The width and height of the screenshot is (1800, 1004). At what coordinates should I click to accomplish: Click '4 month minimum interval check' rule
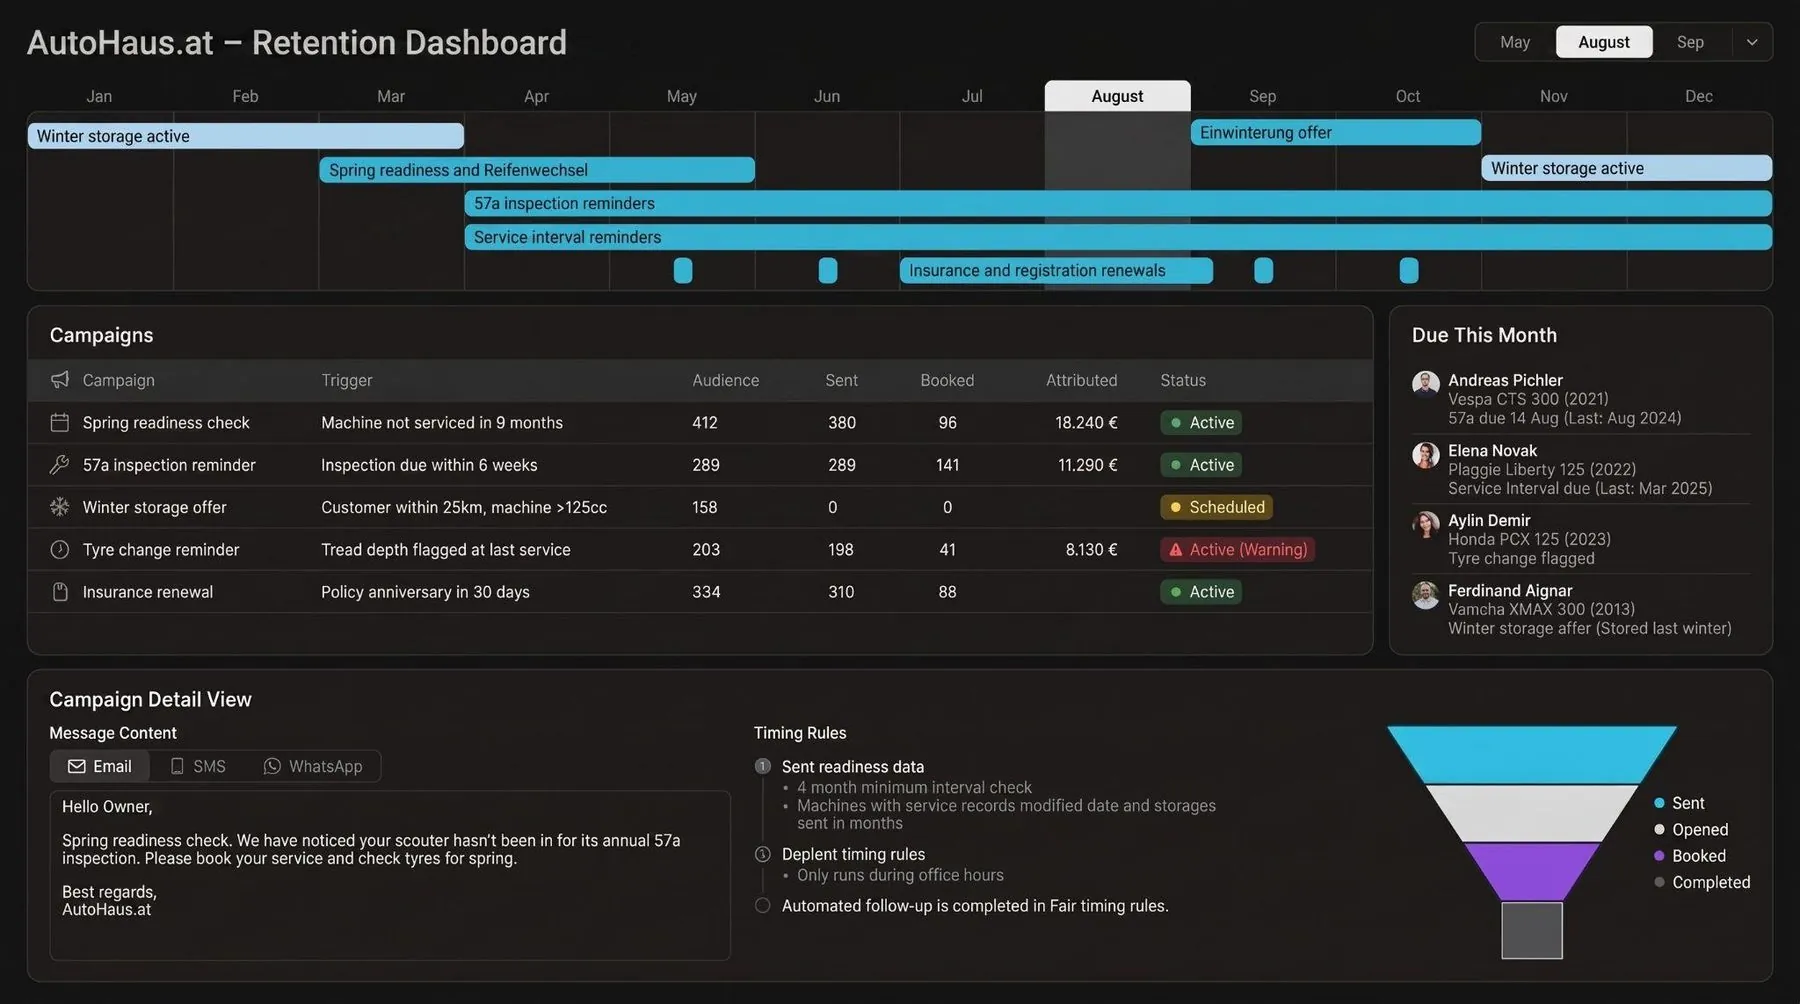[914, 788]
